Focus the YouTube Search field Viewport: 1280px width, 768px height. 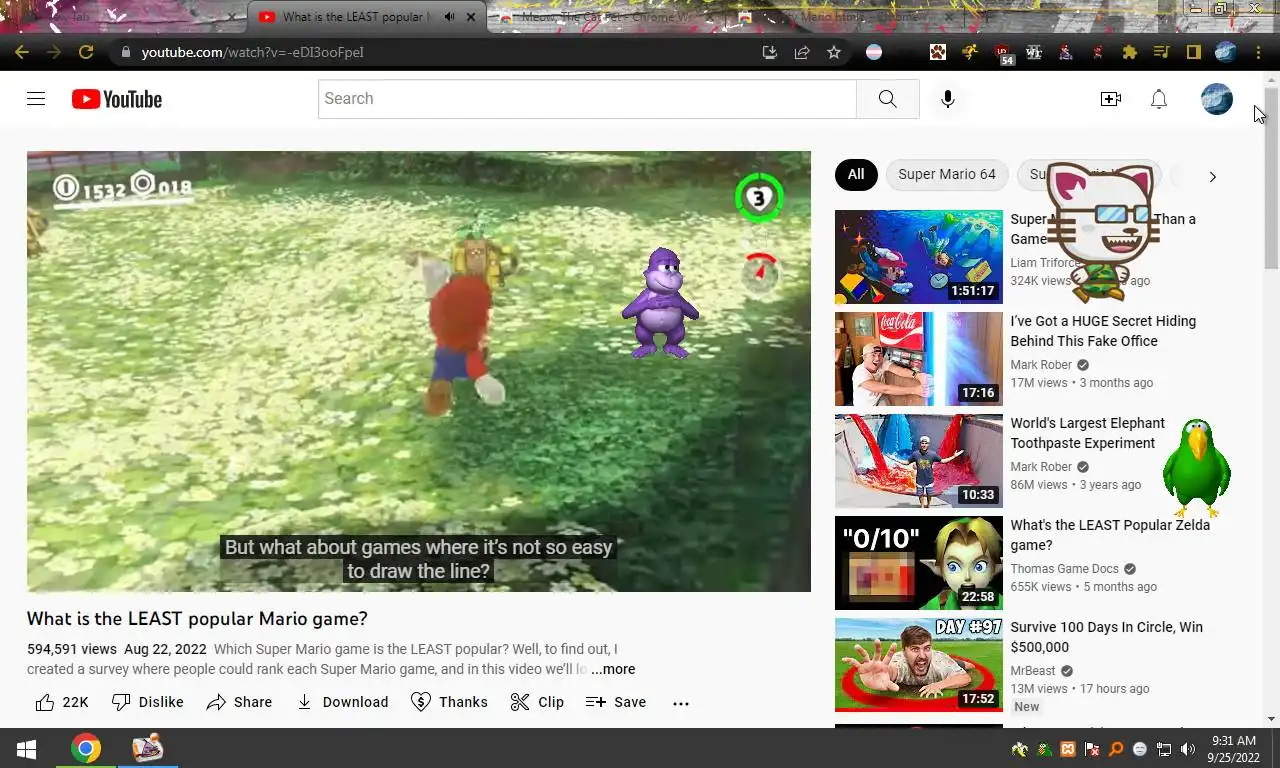tap(587, 99)
